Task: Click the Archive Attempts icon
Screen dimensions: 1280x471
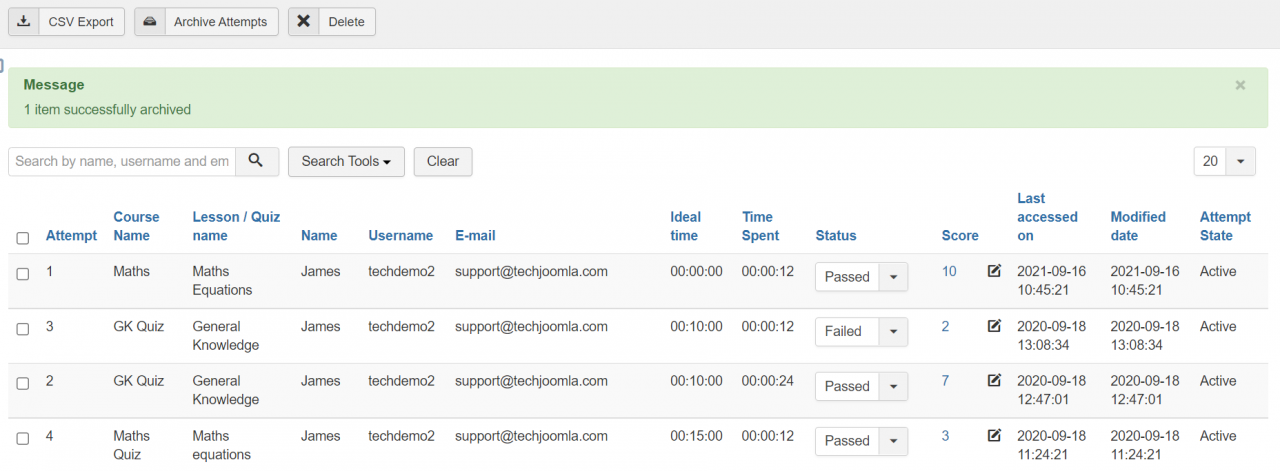Action: (x=149, y=22)
